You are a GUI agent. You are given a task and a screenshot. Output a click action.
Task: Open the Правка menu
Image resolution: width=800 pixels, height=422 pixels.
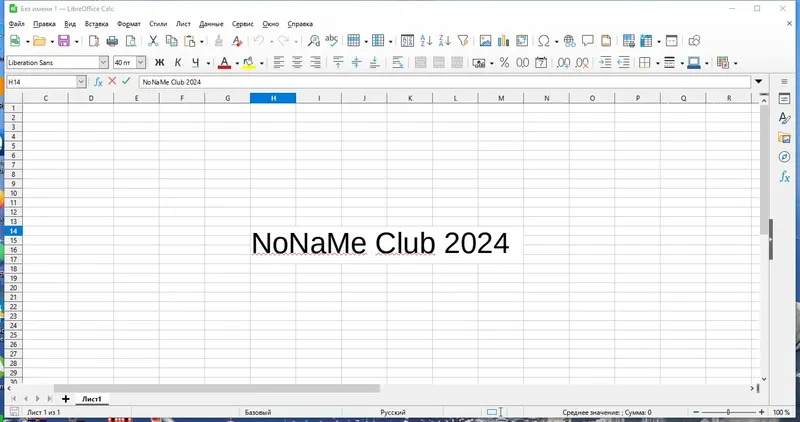[44, 24]
